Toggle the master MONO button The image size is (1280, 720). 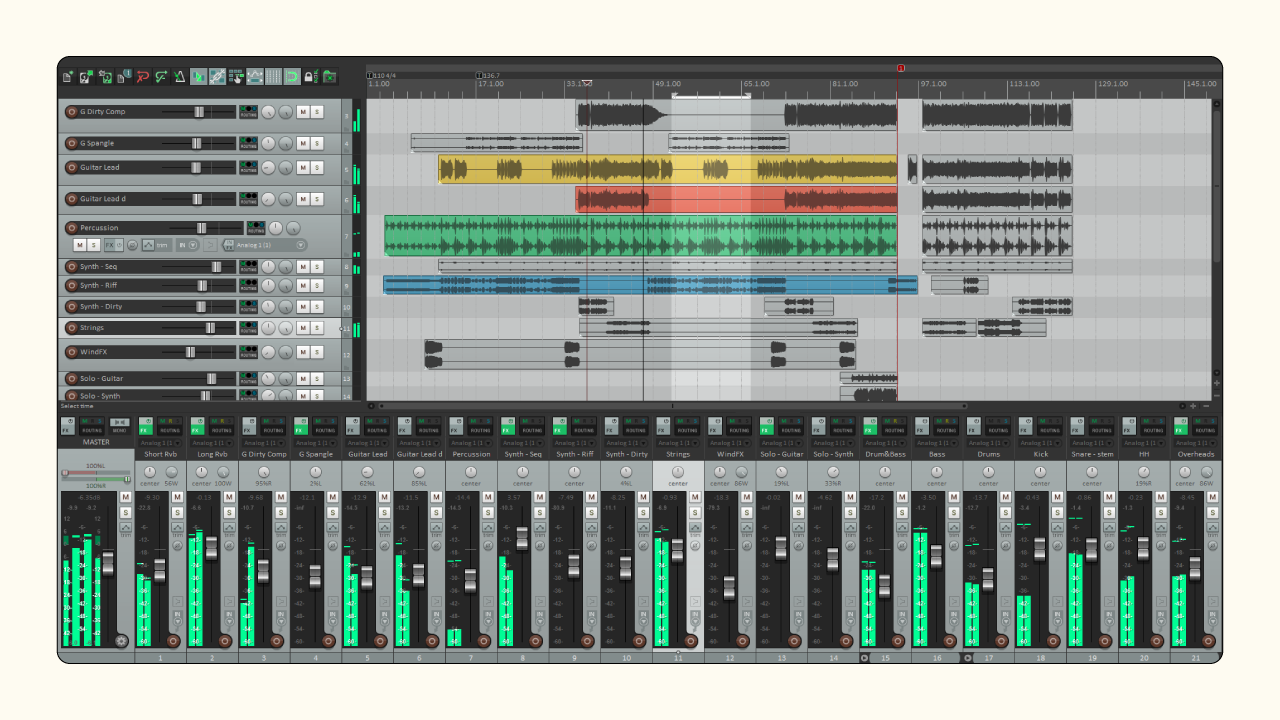point(120,426)
